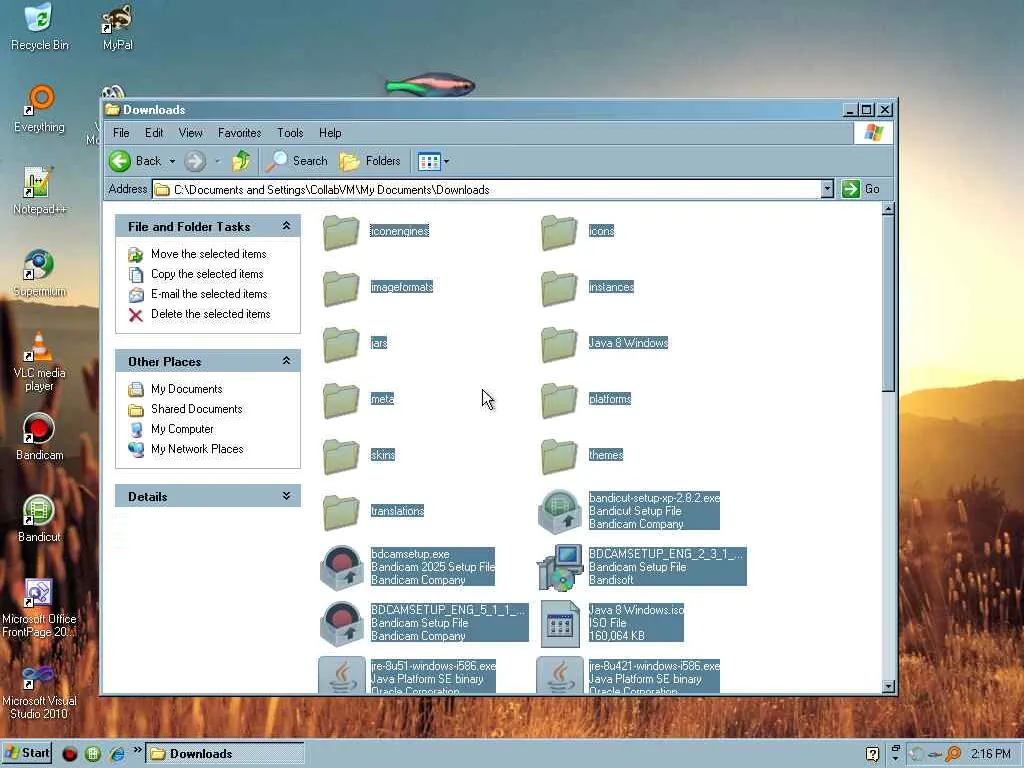This screenshot has height=768, width=1024.
Task: Launch Bandicam from Quick Launch bar
Action: [69, 754]
